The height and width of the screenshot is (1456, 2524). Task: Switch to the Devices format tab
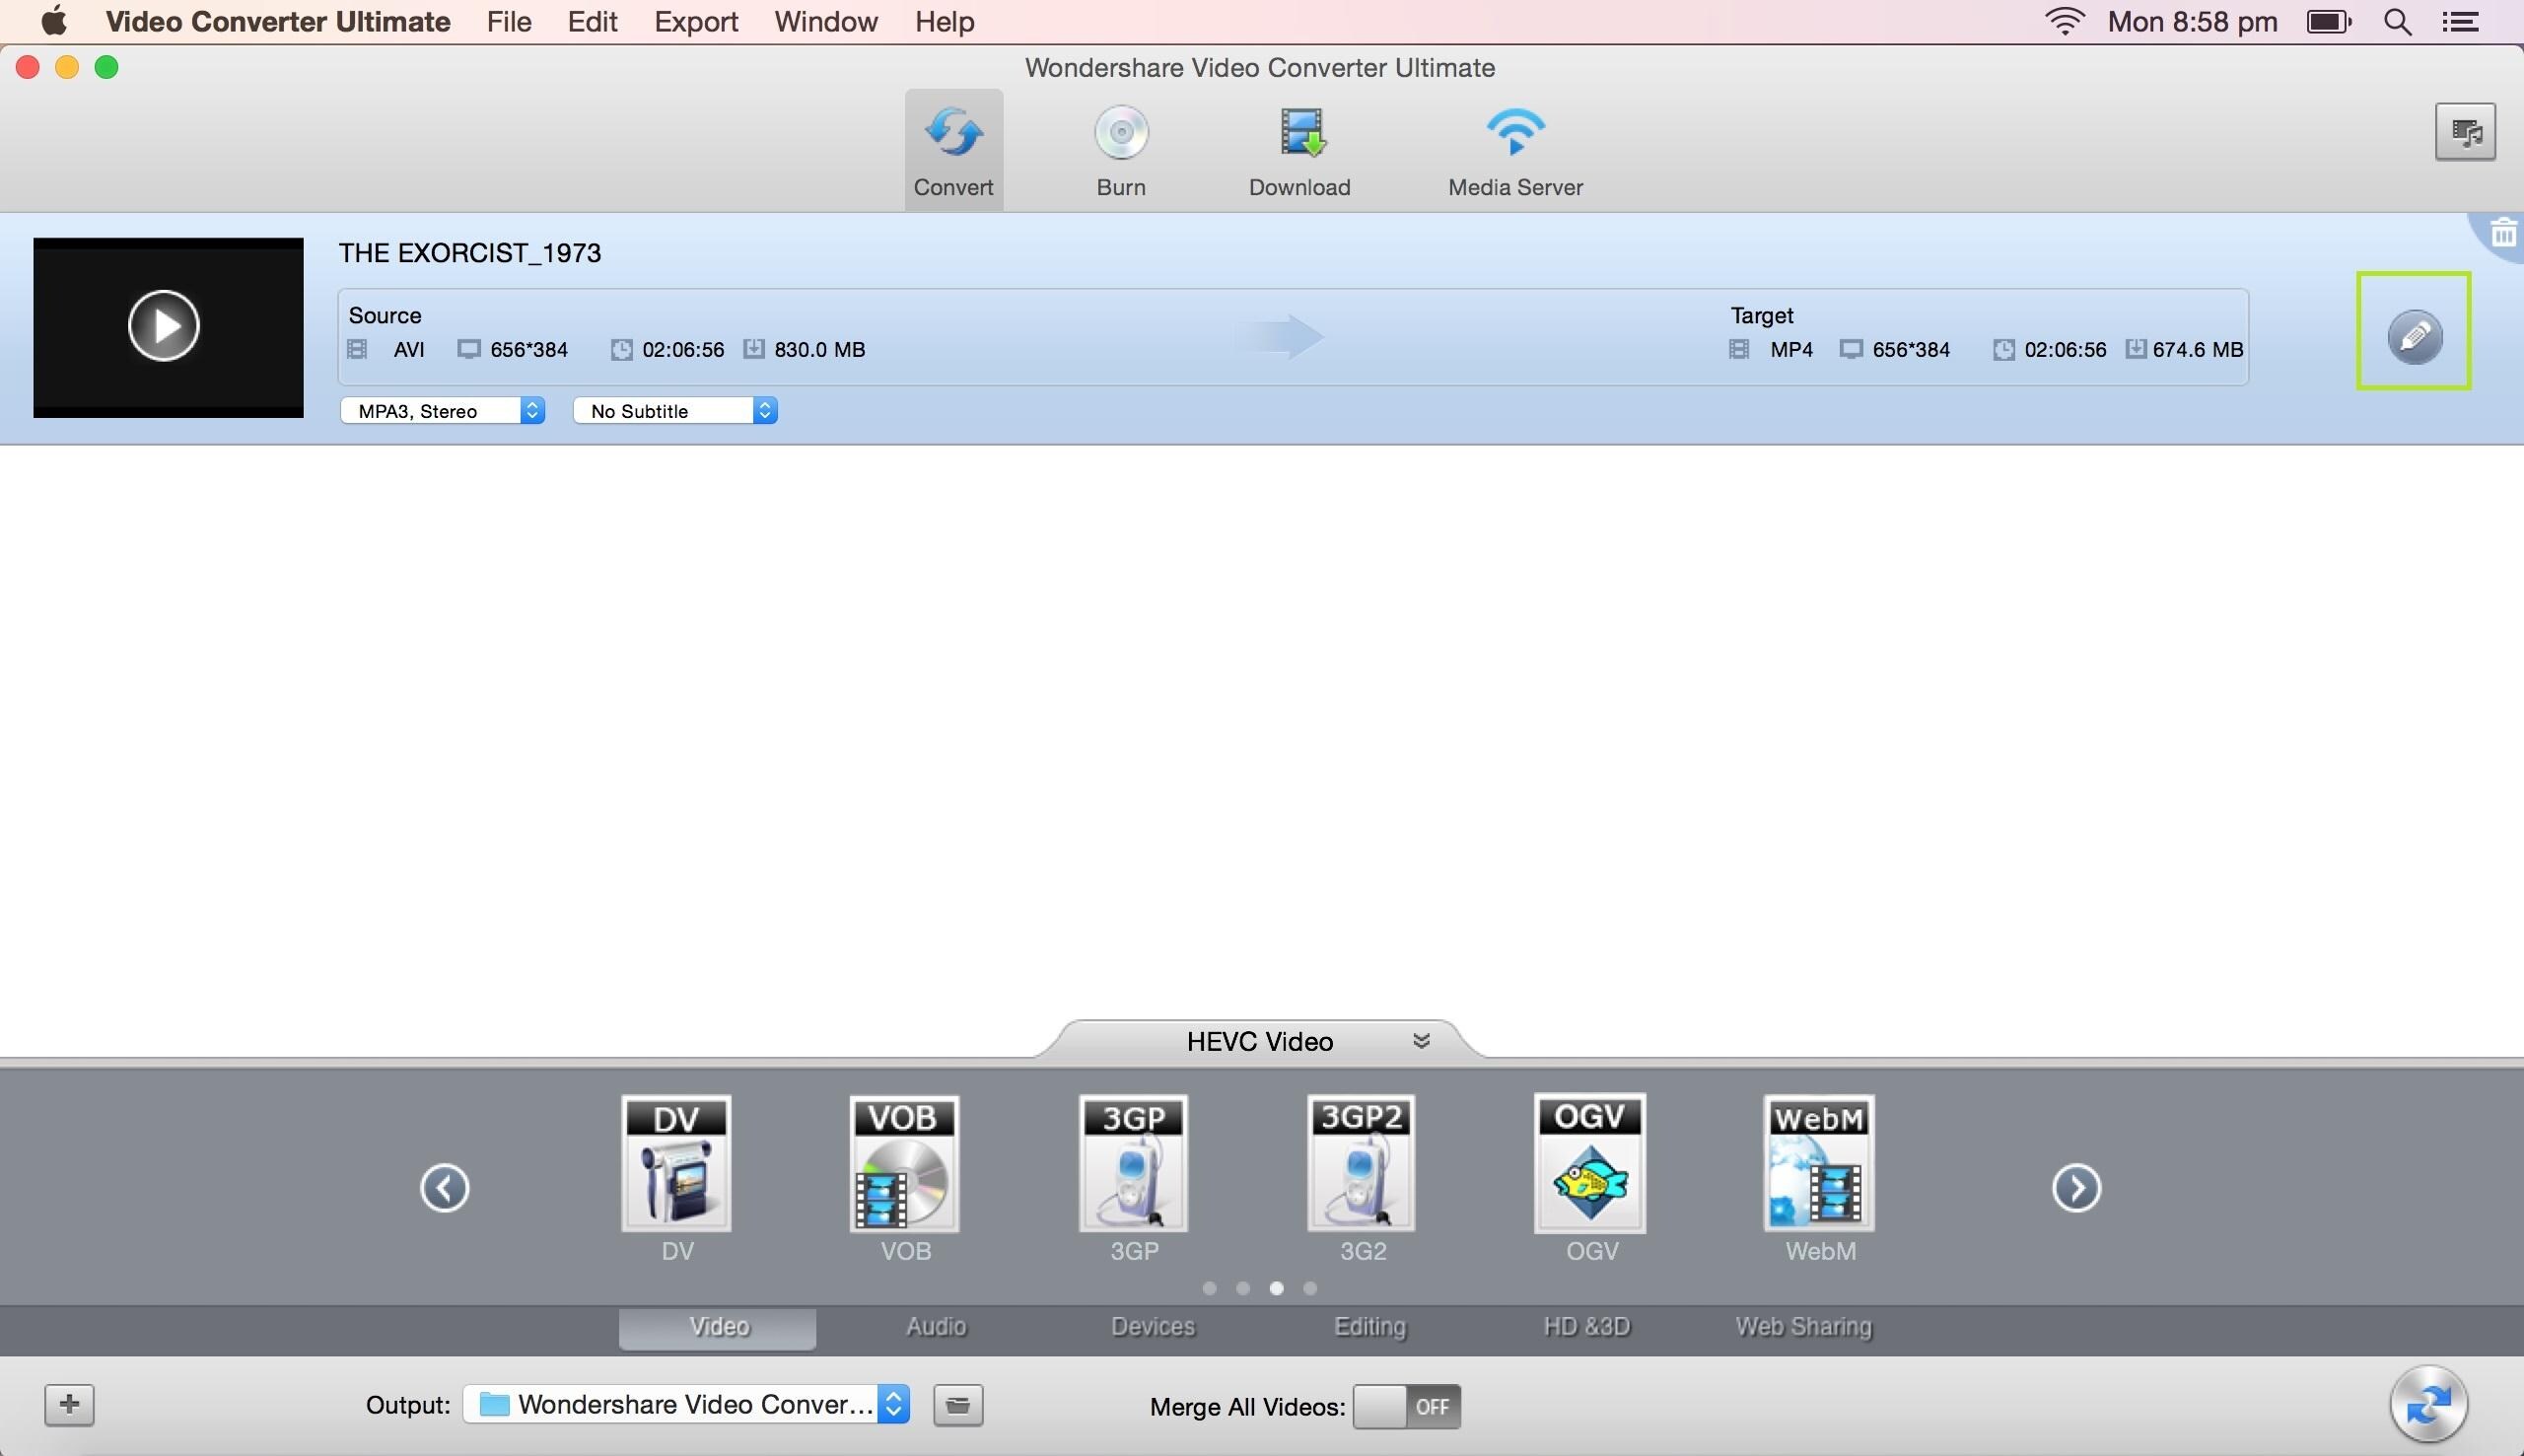coord(1152,1326)
